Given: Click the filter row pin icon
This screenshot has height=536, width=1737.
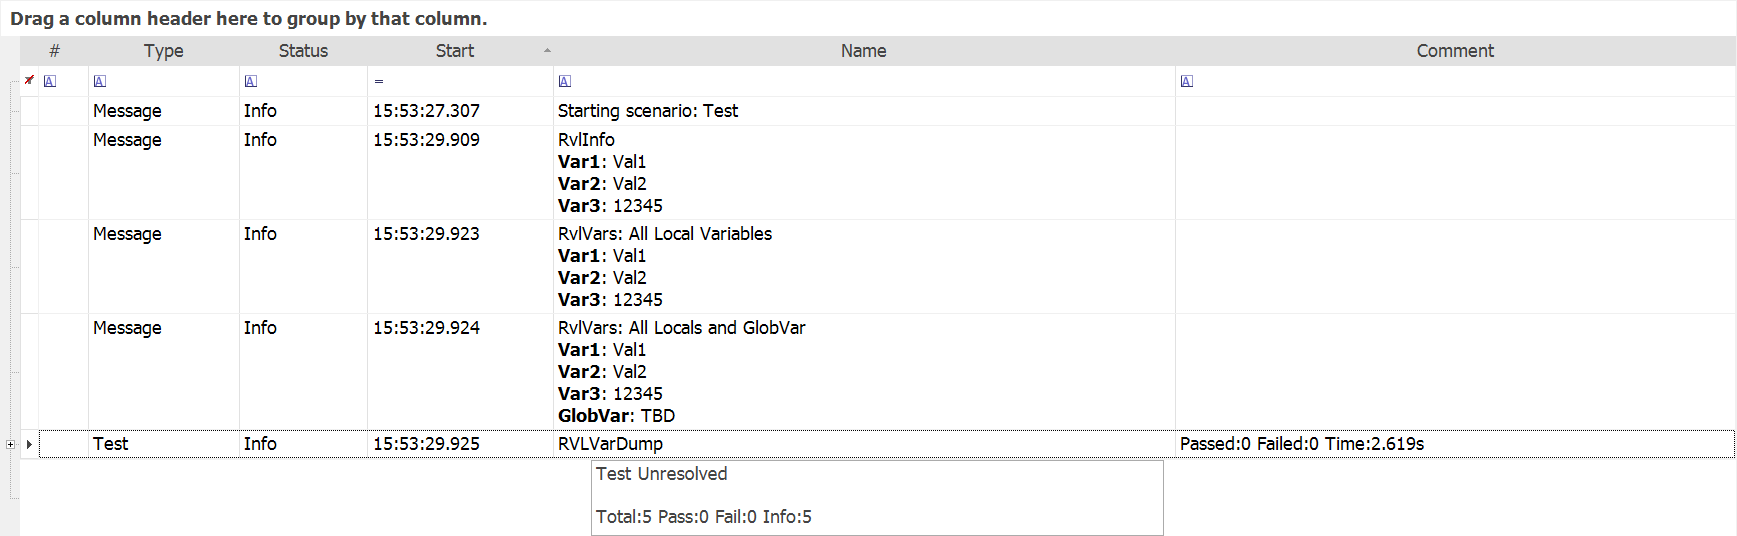Looking at the screenshot, I should (29, 80).
